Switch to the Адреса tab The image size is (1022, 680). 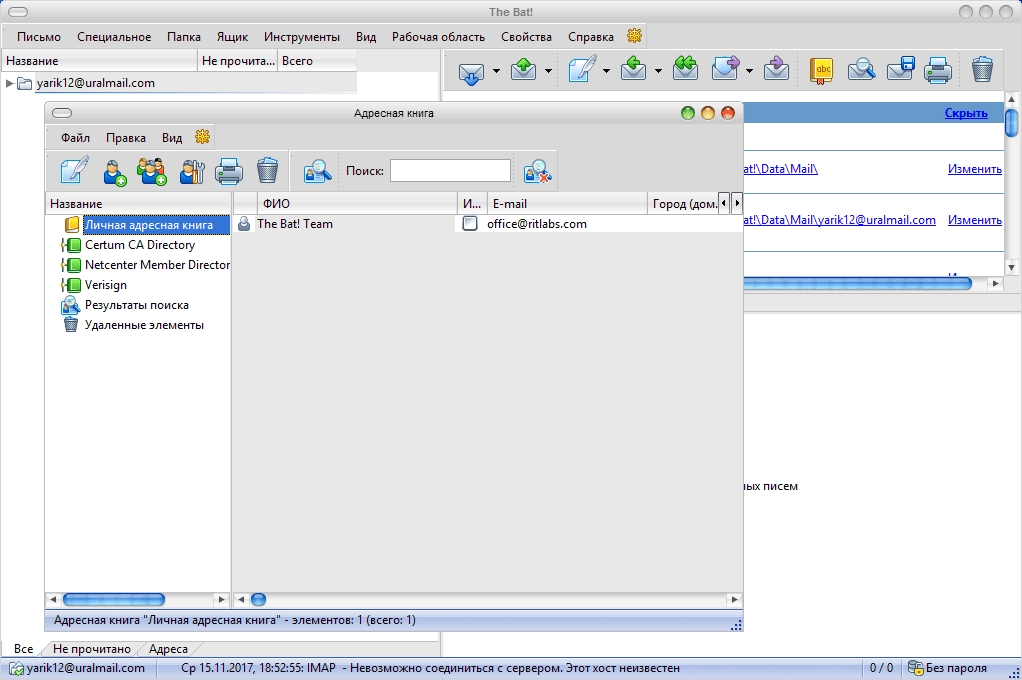[168, 649]
